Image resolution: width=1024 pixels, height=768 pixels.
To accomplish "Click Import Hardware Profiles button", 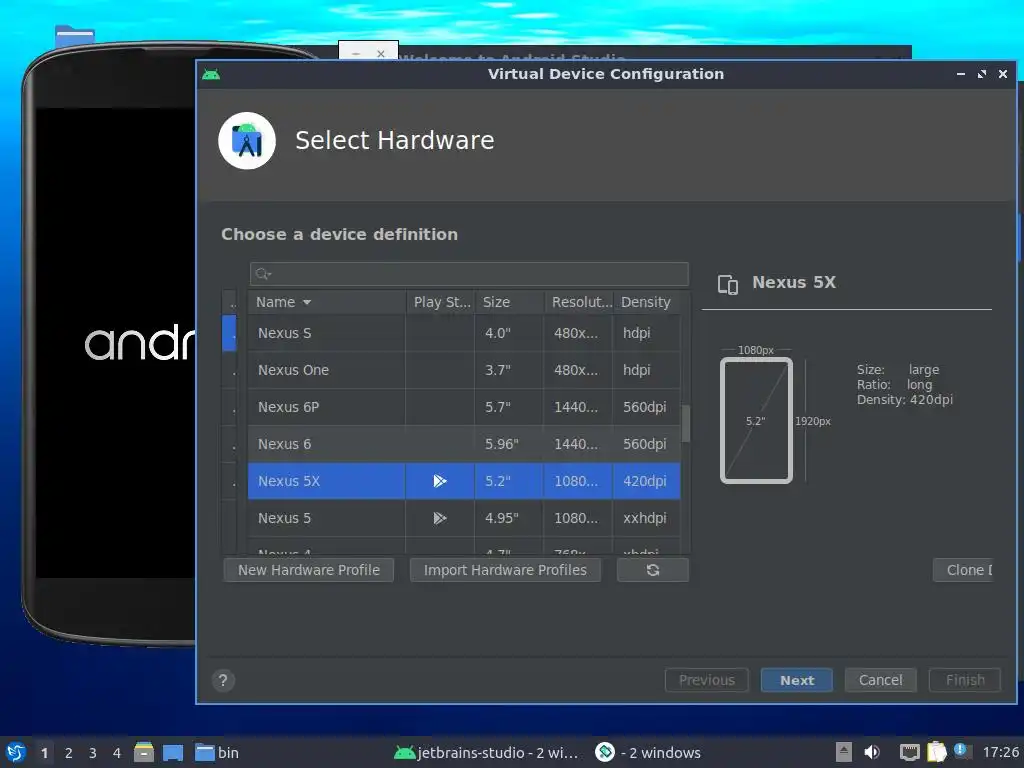I will point(505,569).
